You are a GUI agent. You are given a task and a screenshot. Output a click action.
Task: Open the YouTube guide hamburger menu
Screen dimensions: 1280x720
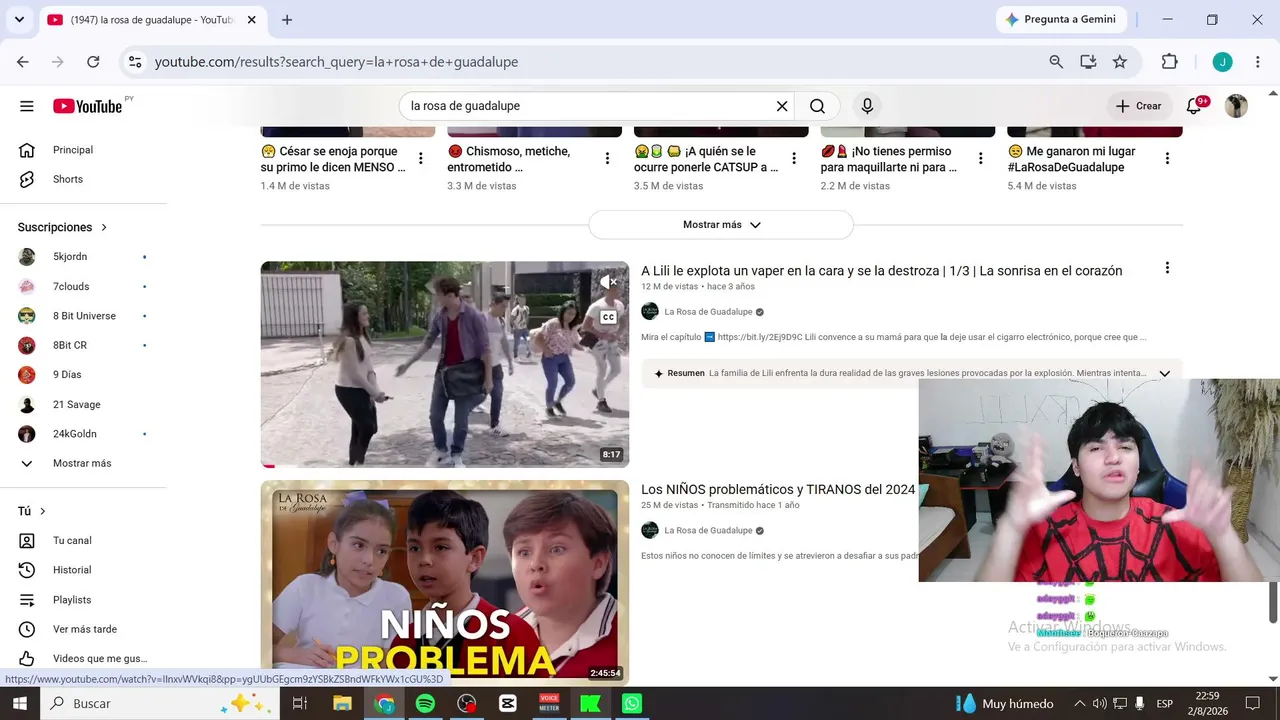click(x=27, y=106)
